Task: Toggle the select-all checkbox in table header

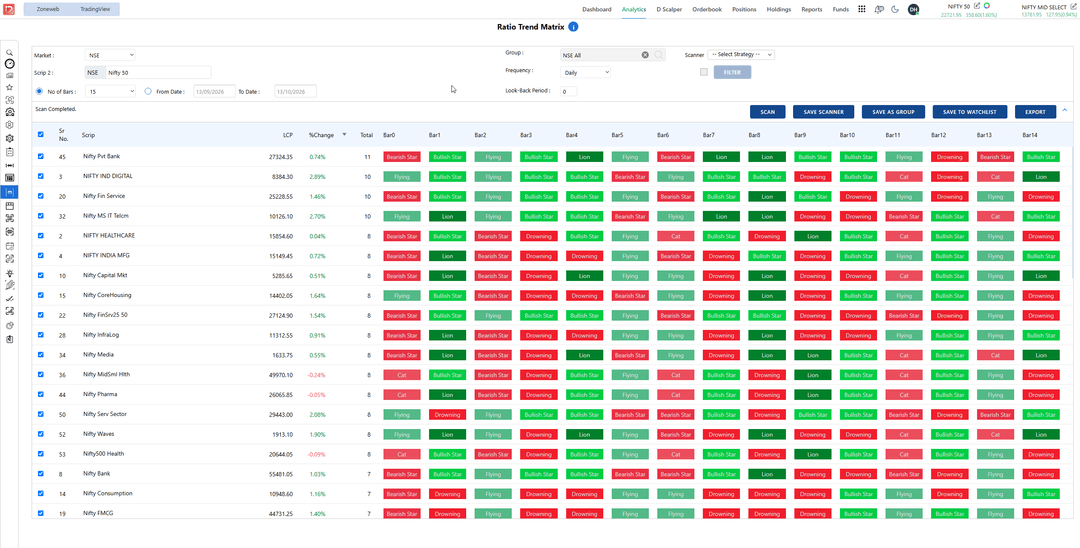Action: (40, 135)
